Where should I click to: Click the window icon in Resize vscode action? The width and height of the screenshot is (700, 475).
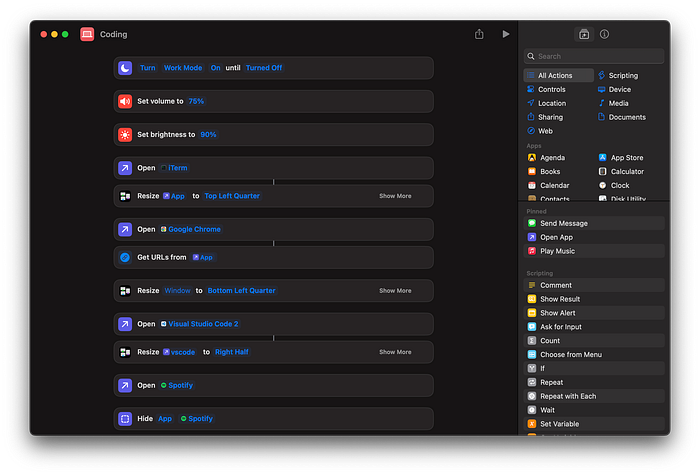tap(125, 352)
